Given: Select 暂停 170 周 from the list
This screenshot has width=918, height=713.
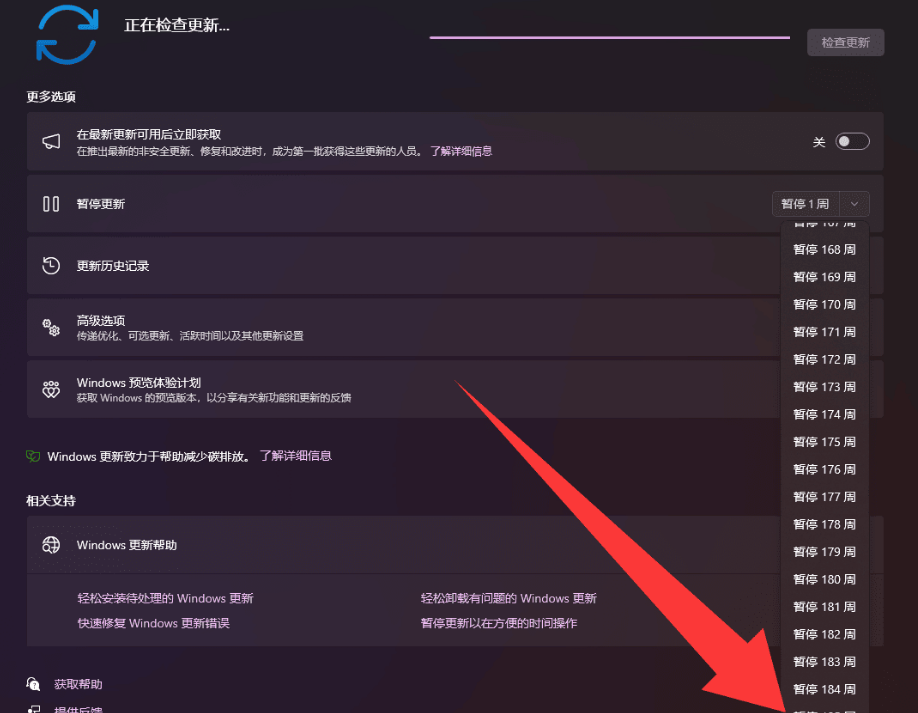Looking at the screenshot, I should click(x=824, y=305).
